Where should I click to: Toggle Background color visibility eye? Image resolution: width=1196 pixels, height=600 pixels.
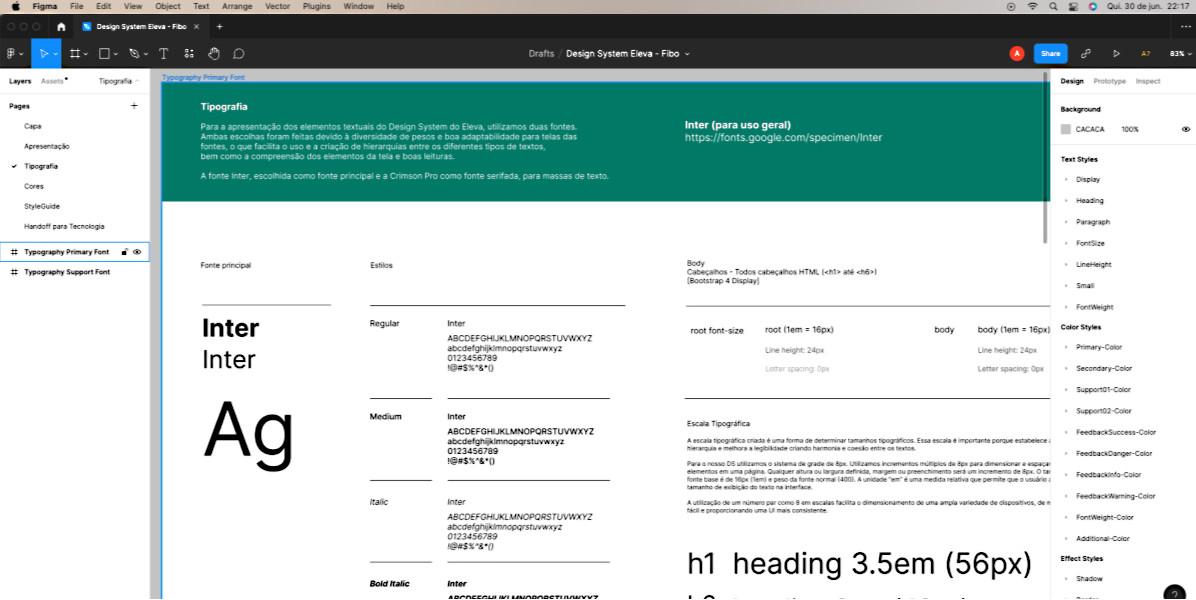tap(1185, 130)
